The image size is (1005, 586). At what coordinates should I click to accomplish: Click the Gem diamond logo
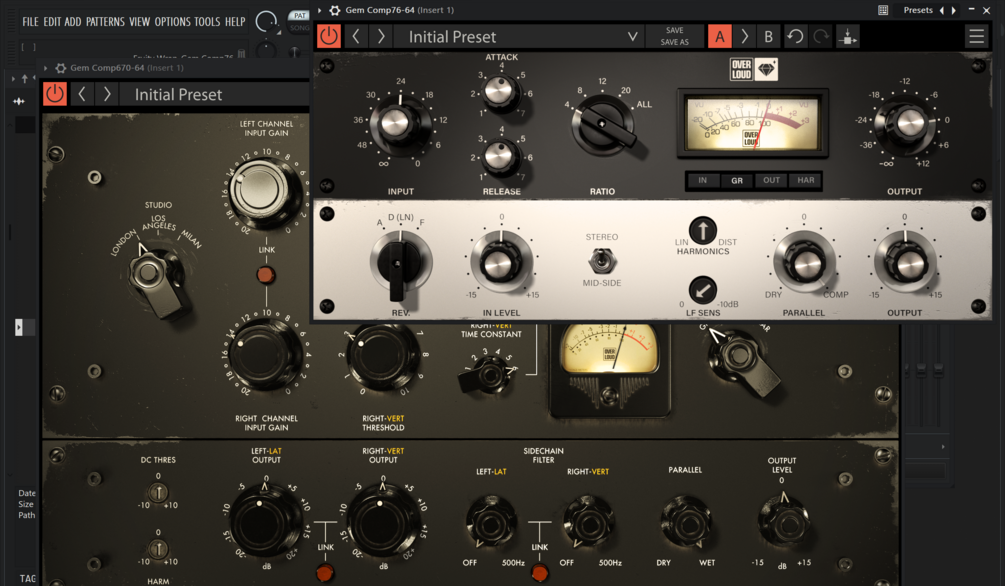[767, 69]
